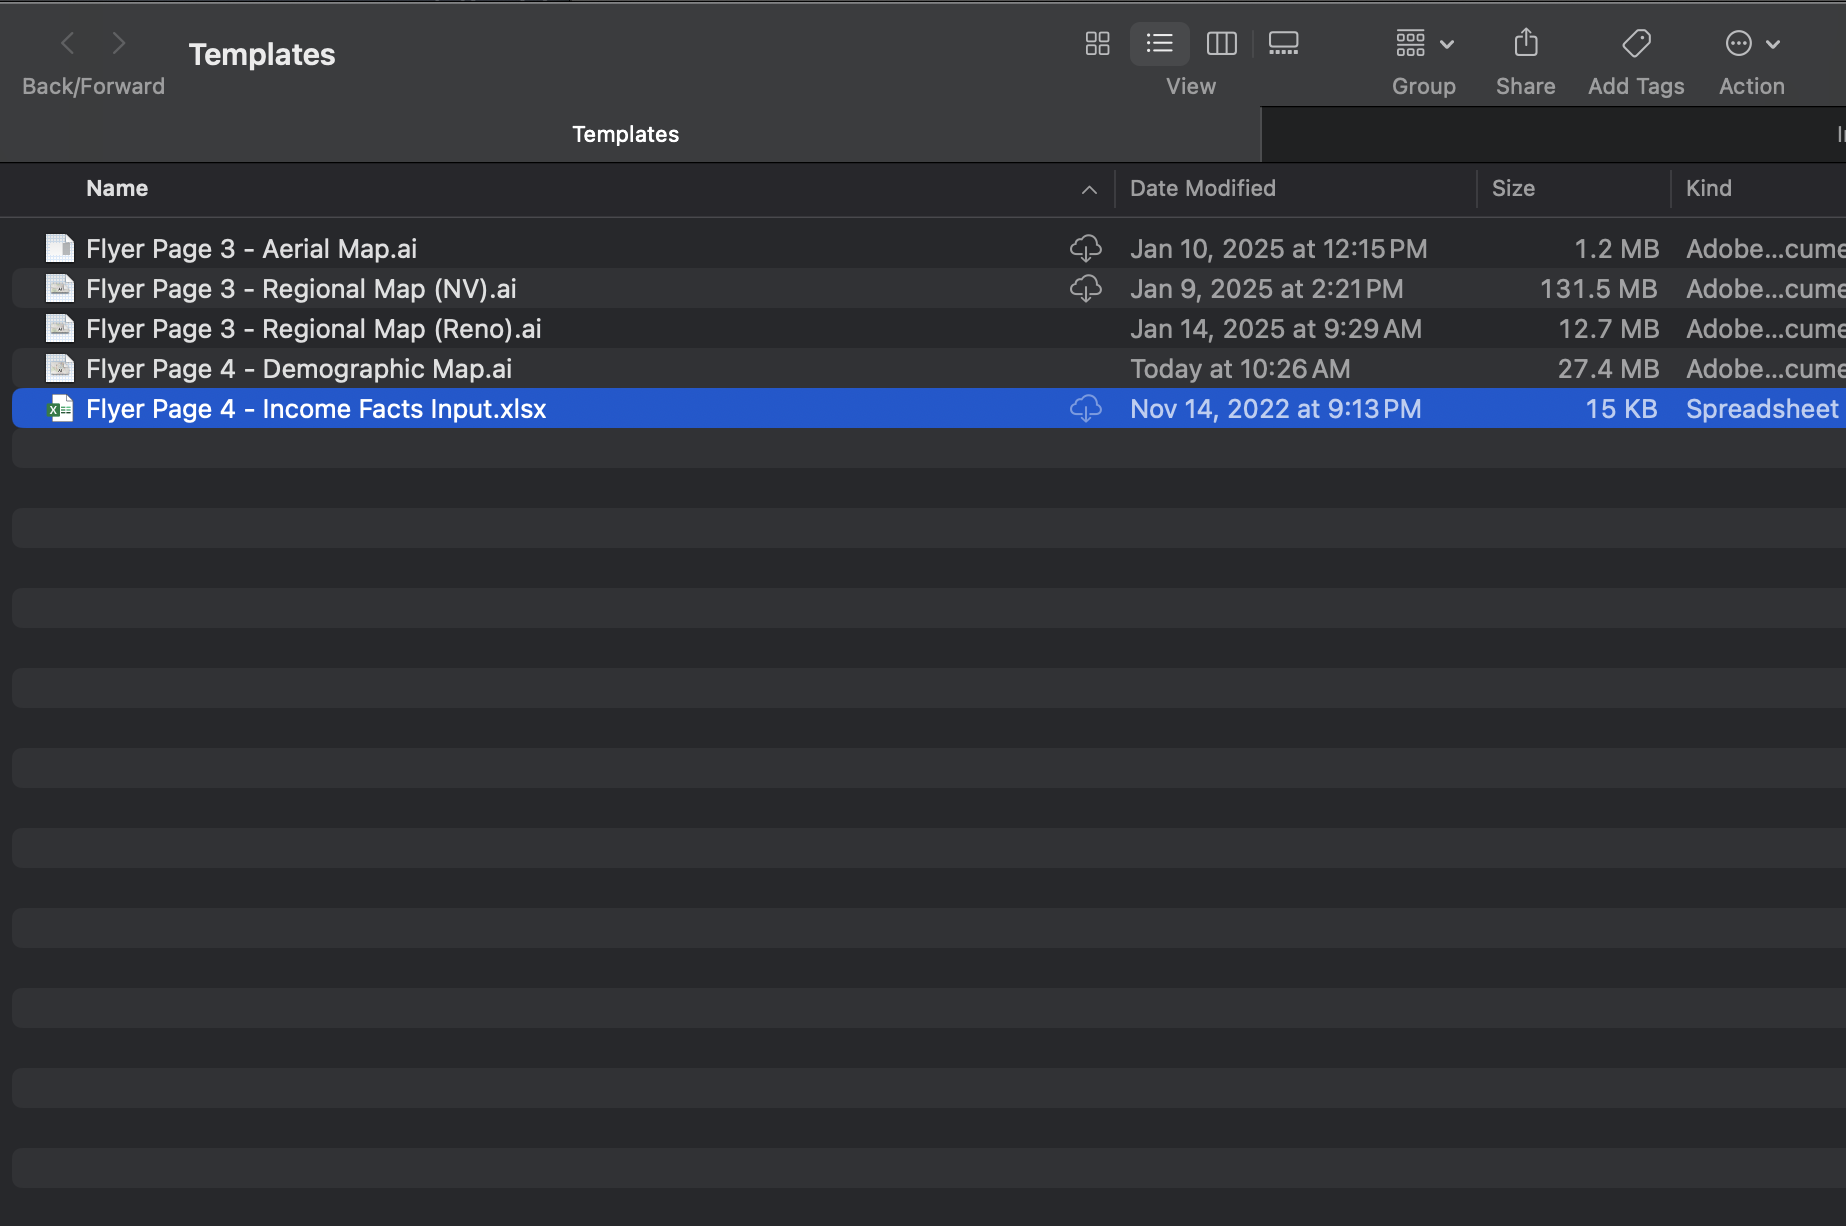Switch to icon grid view
The image size is (1846, 1226).
1097,43
